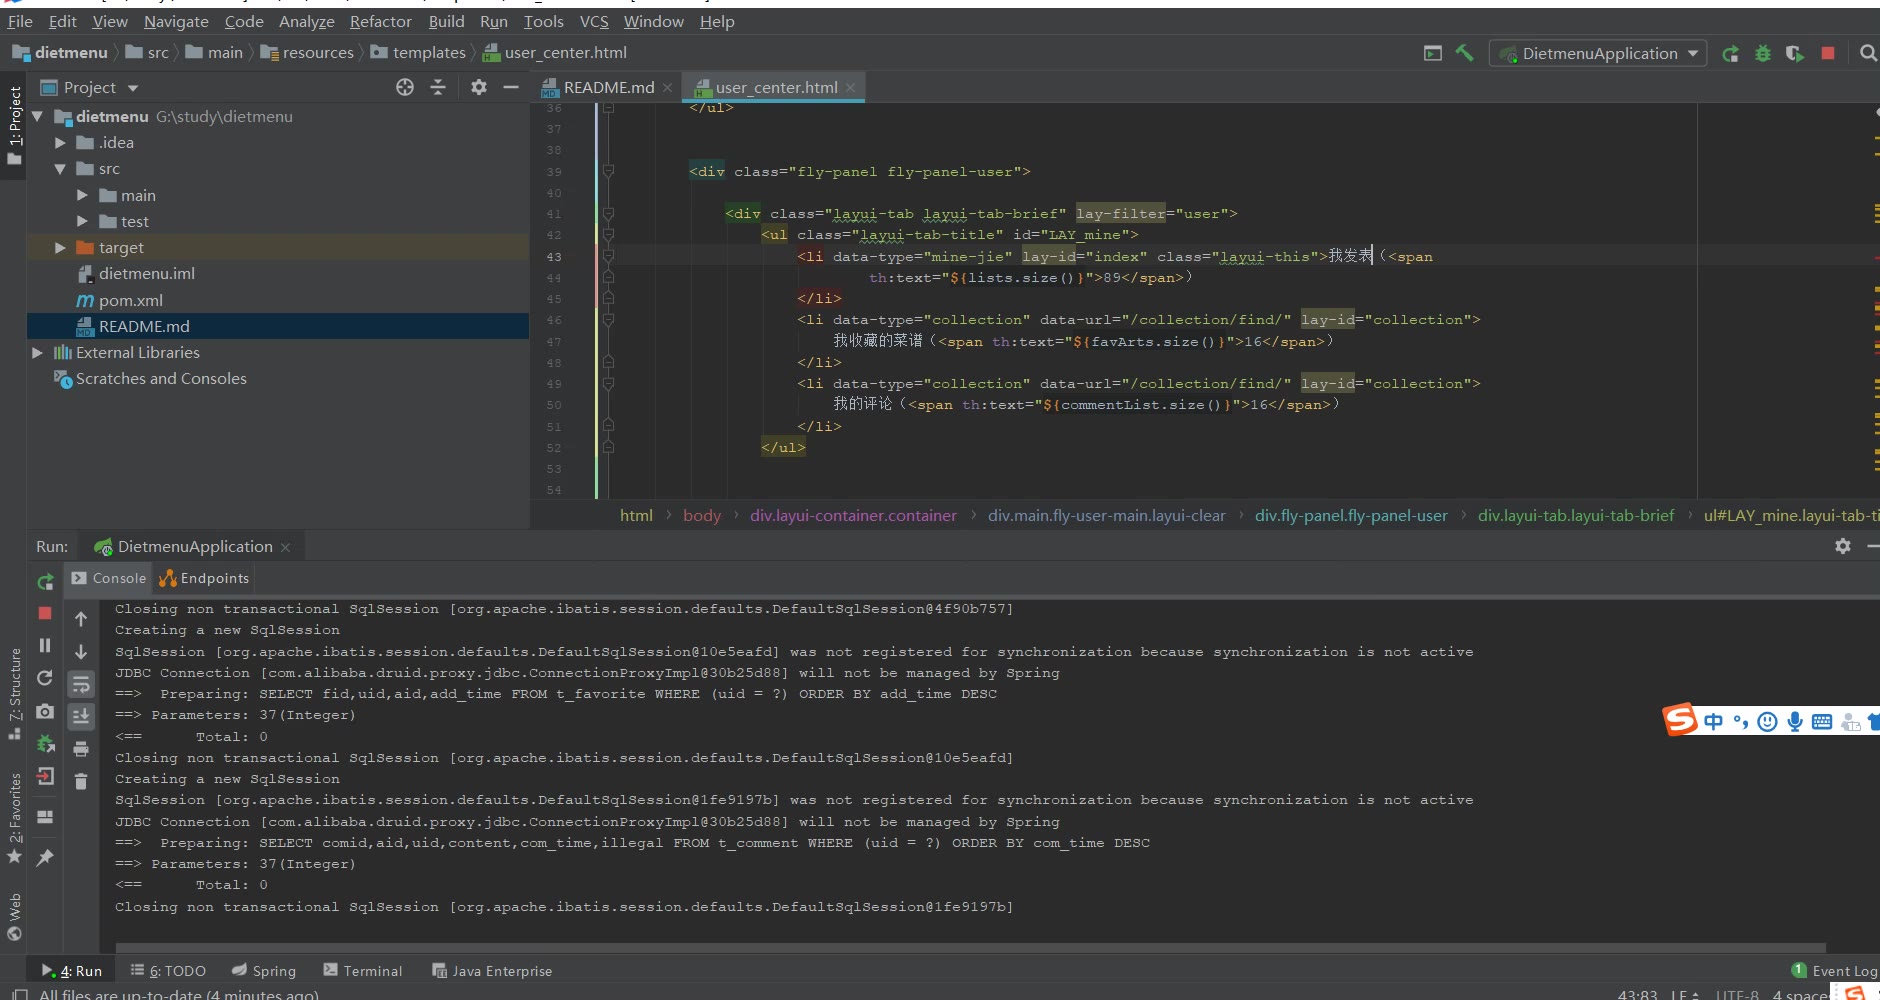
Task: Toggle the 1: Project side tab
Action: (x=14, y=125)
